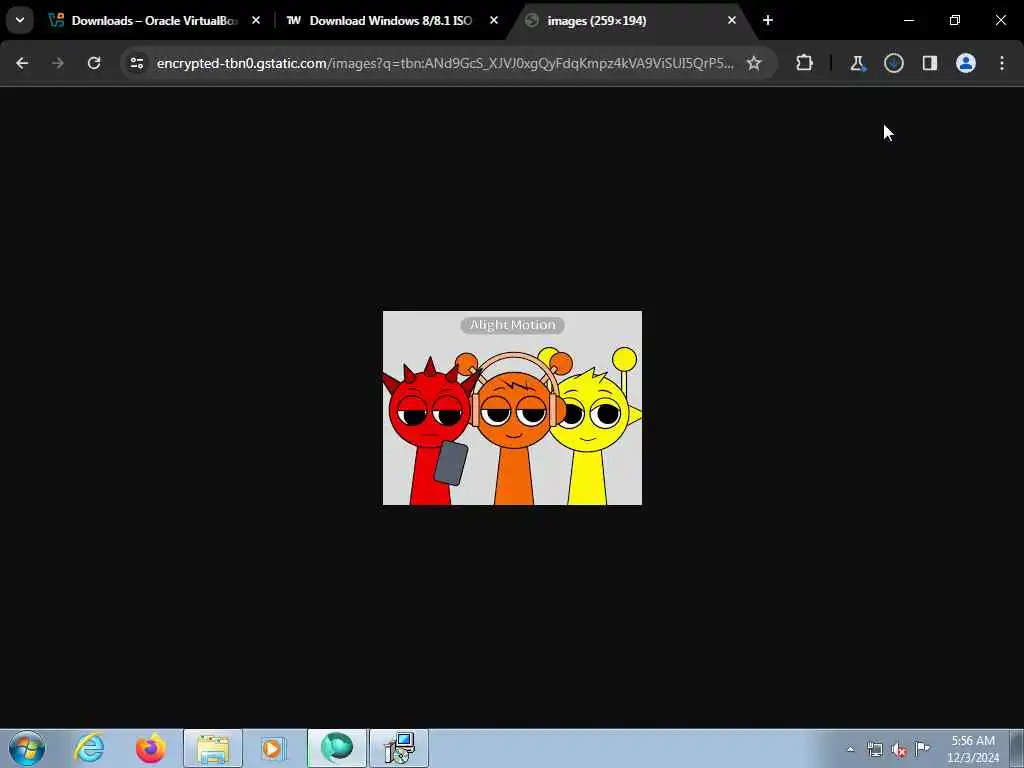Viewport: 1024px width, 768px height.
Task: View site information for gstatic.com
Action: click(136, 63)
